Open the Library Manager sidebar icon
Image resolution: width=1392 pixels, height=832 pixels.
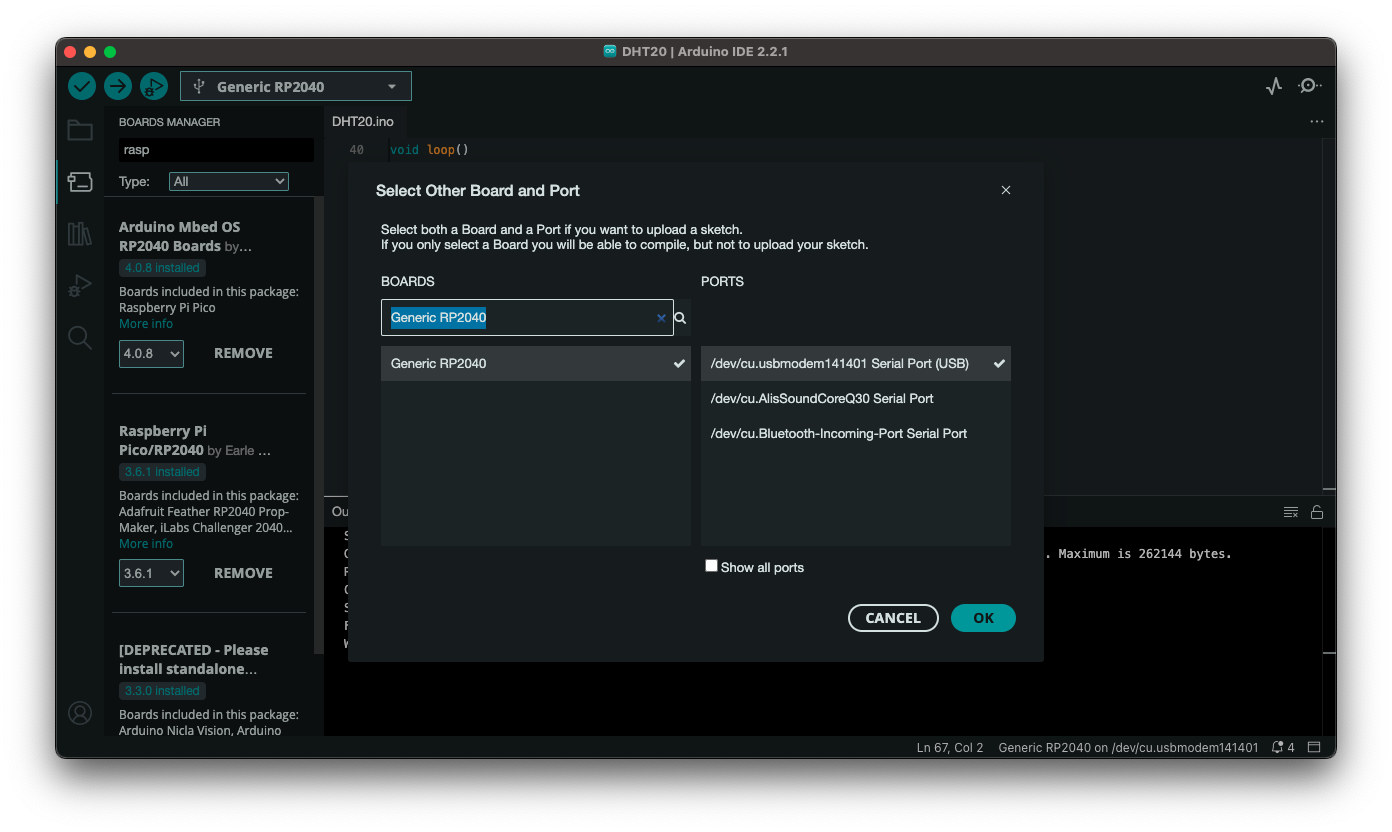click(80, 234)
